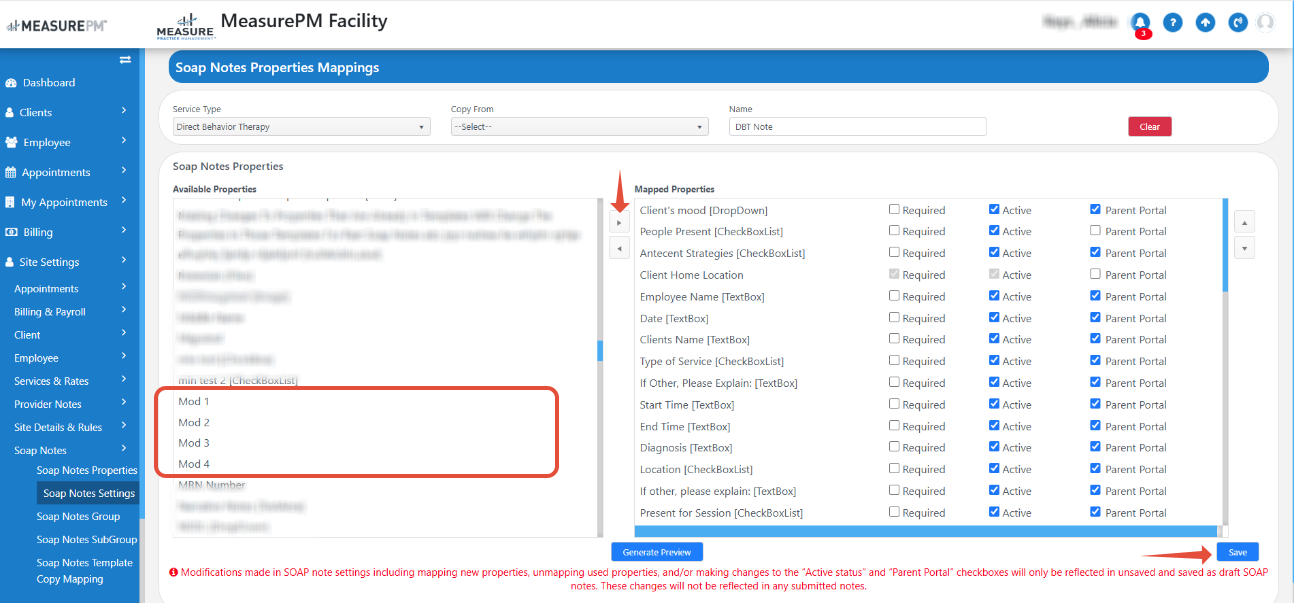The width and height of the screenshot is (1294, 603).
Task: Check Required for Employee Name
Action: (894, 296)
